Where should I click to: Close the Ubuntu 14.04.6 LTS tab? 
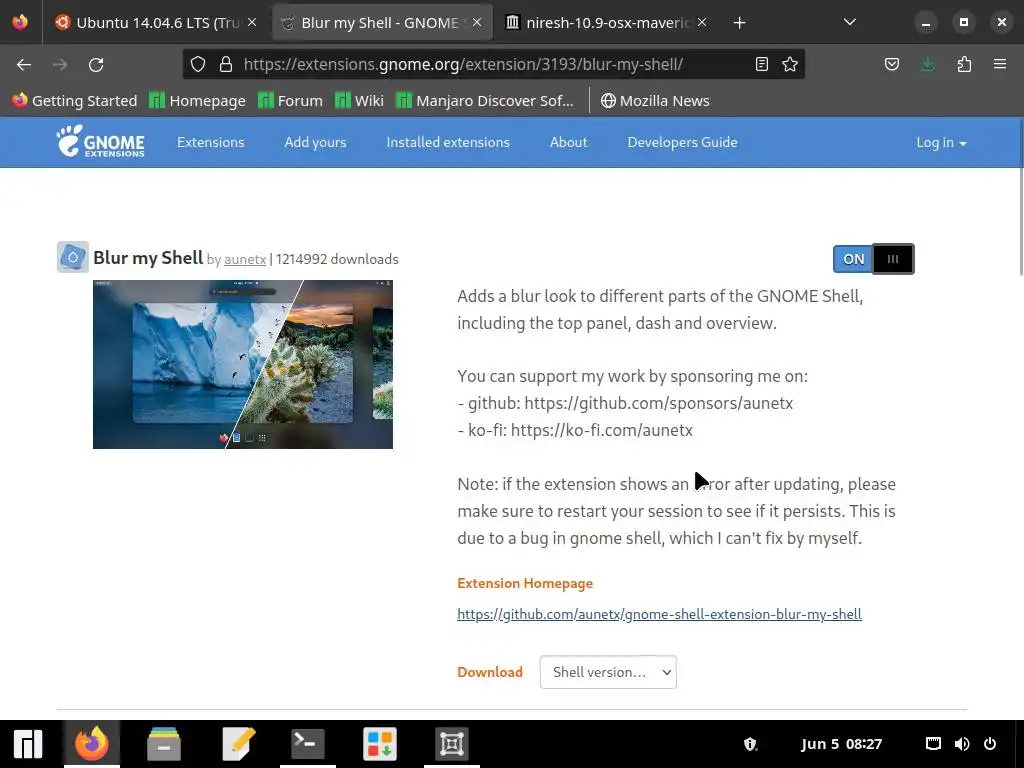point(252,22)
